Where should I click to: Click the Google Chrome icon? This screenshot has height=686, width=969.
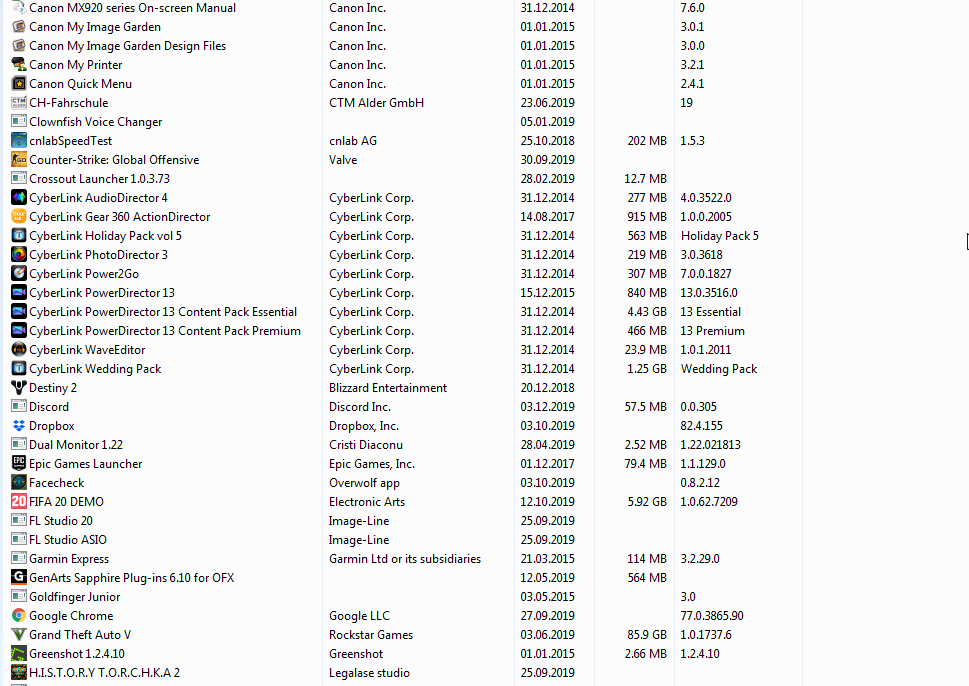pos(19,616)
